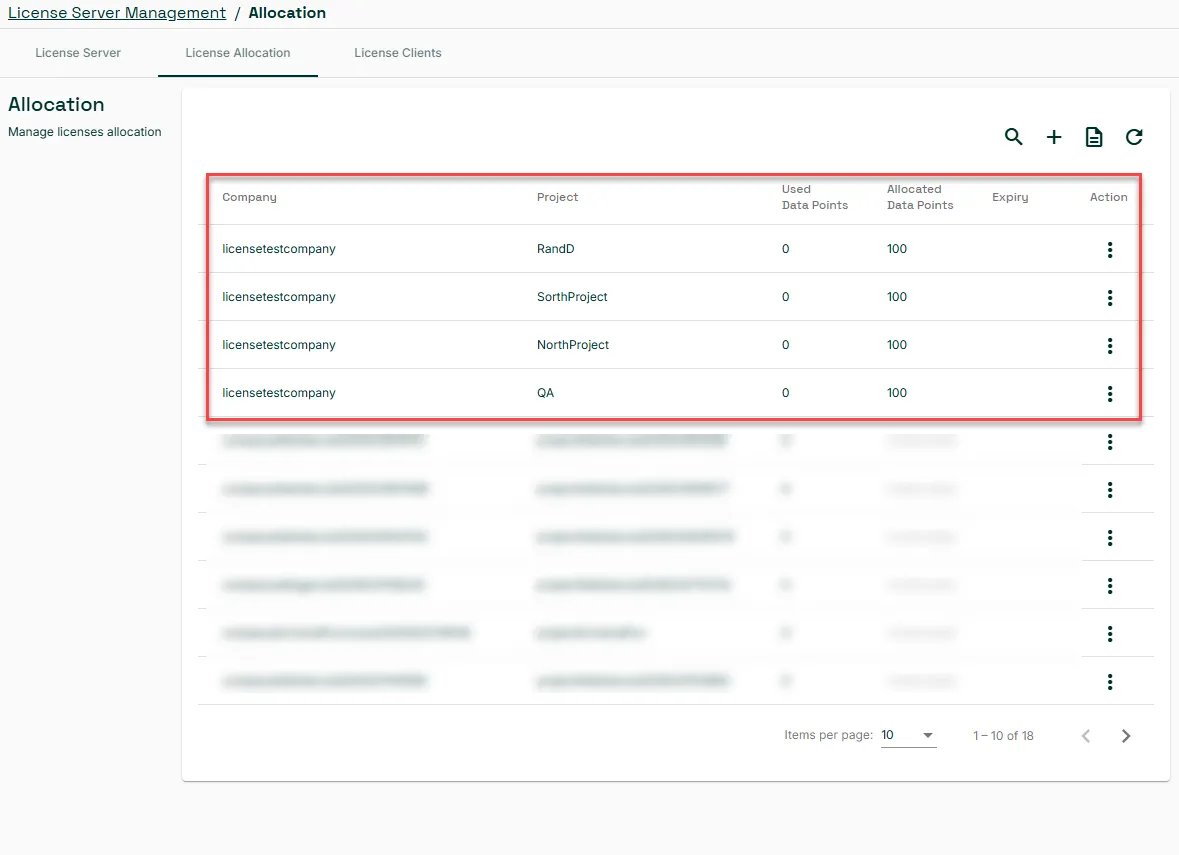Refresh the allocation list
The height and width of the screenshot is (855, 1179).
point(1134,137)
